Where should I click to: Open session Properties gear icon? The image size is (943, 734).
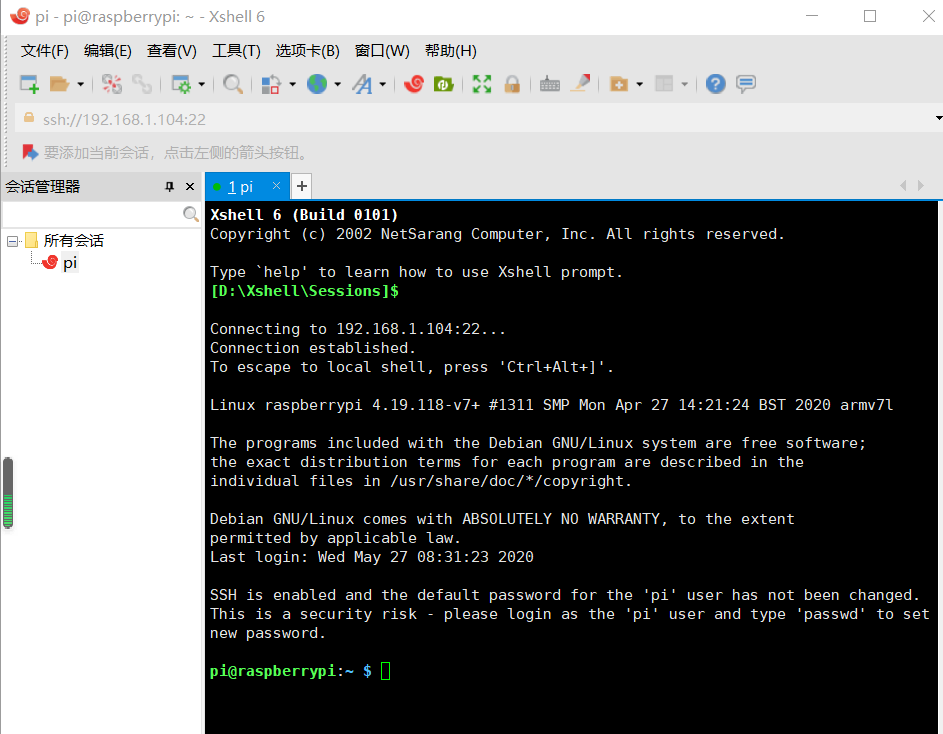181,84
